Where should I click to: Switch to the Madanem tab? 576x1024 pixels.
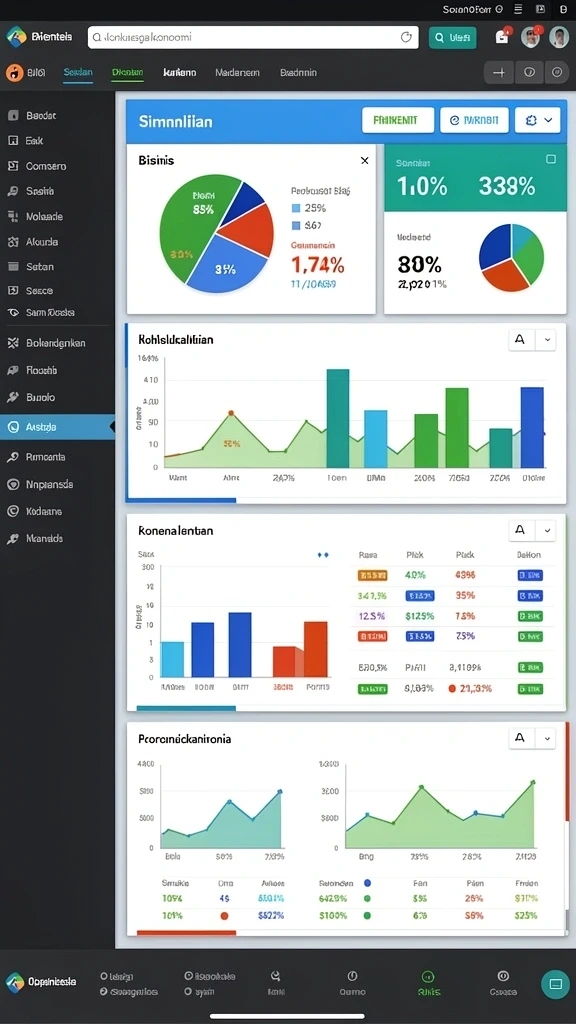click(237, 72)
